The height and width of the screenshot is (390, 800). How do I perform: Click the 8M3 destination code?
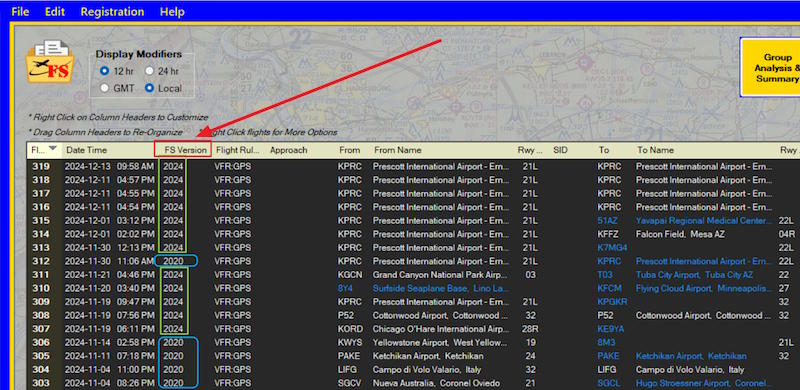(x=605, y=343)
